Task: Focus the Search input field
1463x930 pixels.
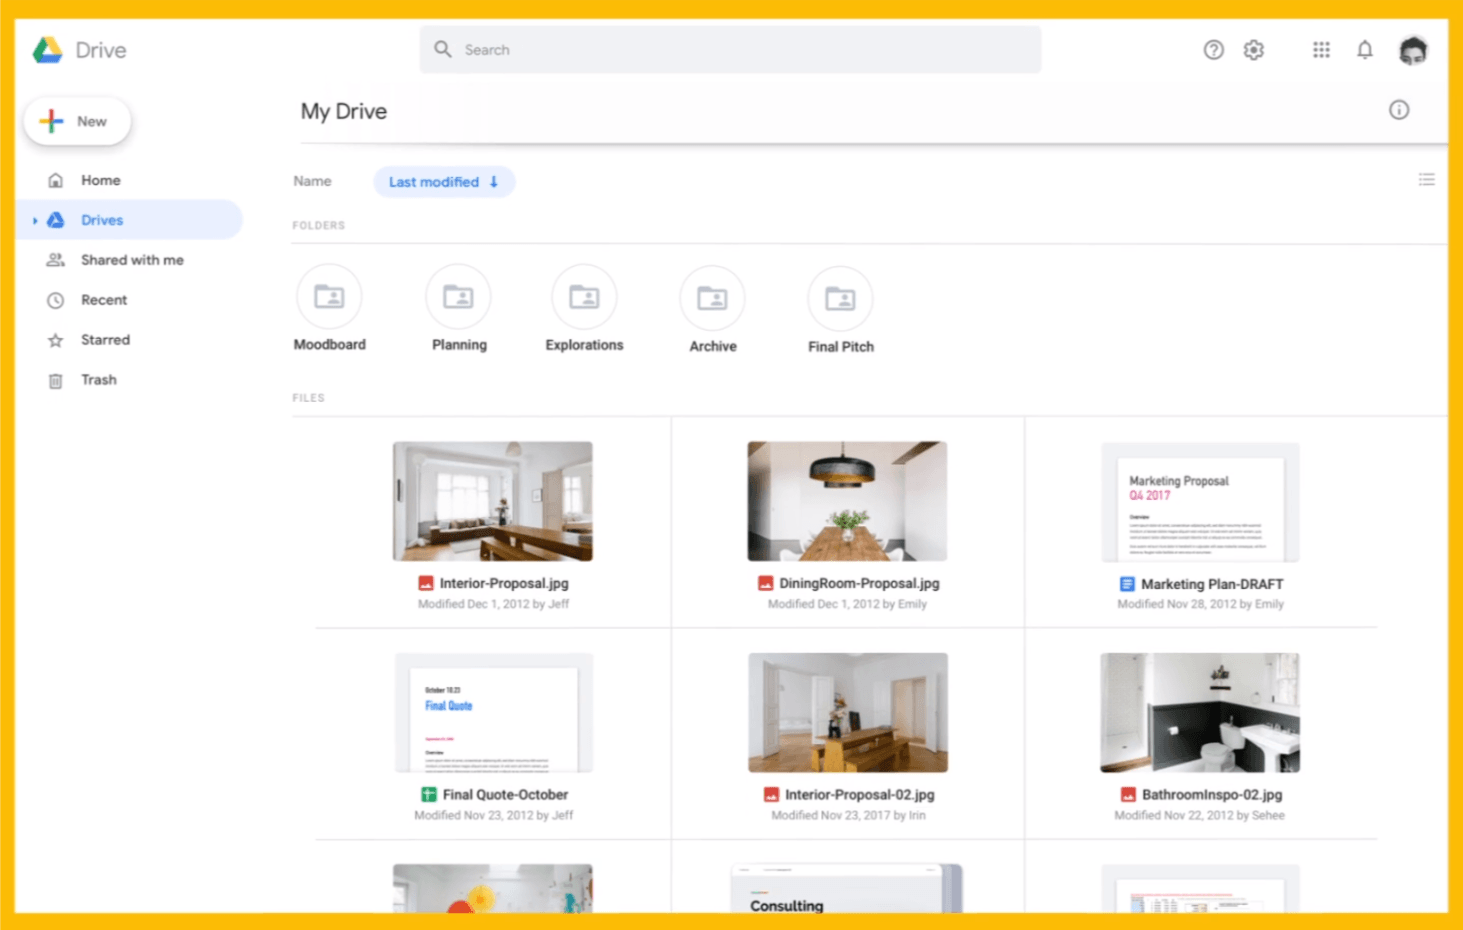Action: [x=730, y=49]
